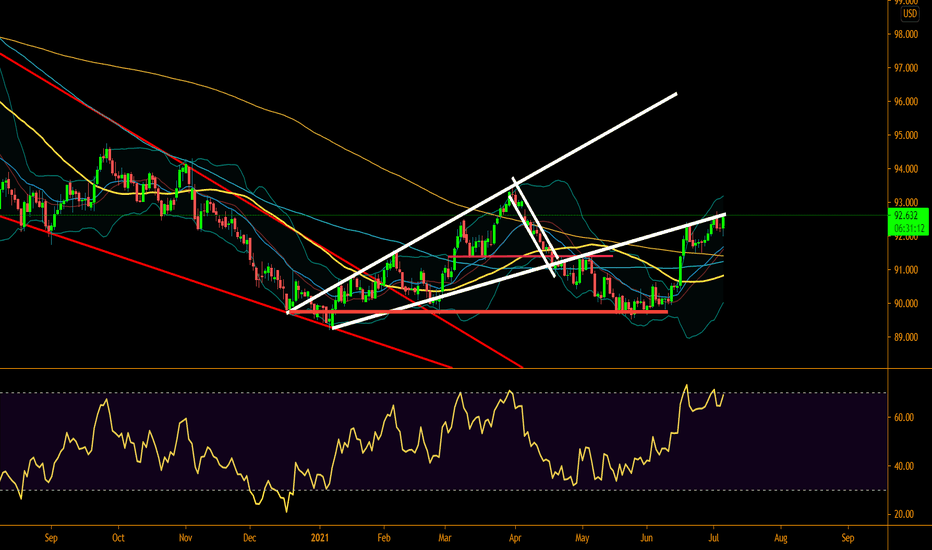Click the Jun label on time axis

pyautogui.click(x=646, y=538)
